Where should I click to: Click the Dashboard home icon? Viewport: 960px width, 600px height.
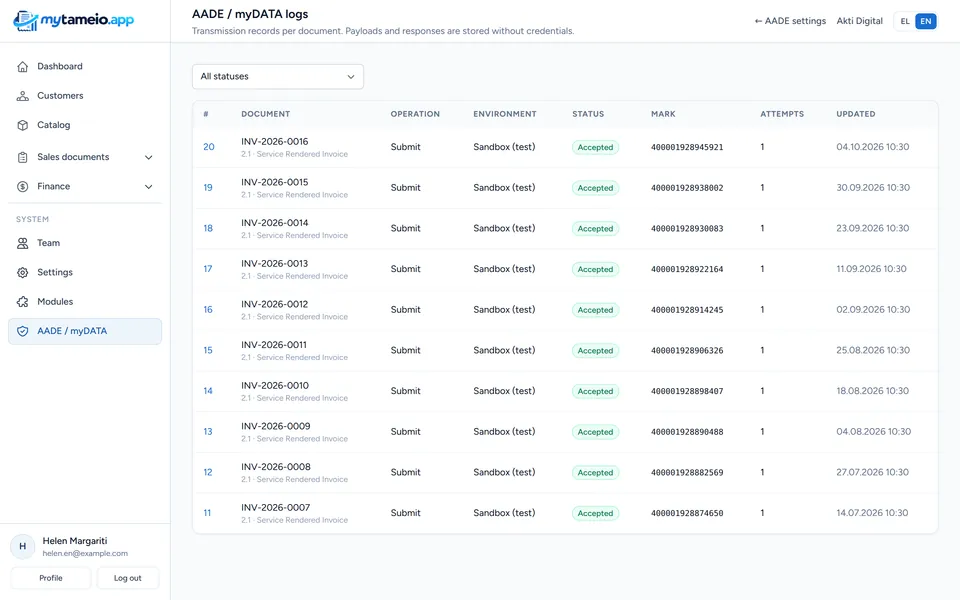[23, 67]
